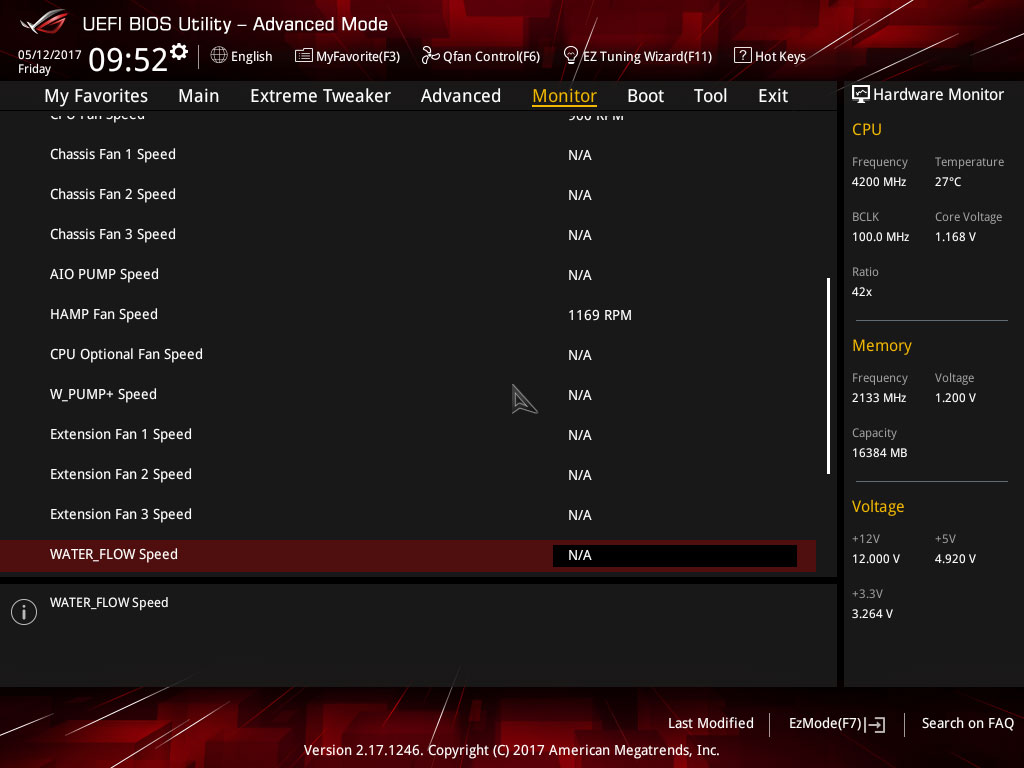Open the My Favorites tab

point(96,96)
